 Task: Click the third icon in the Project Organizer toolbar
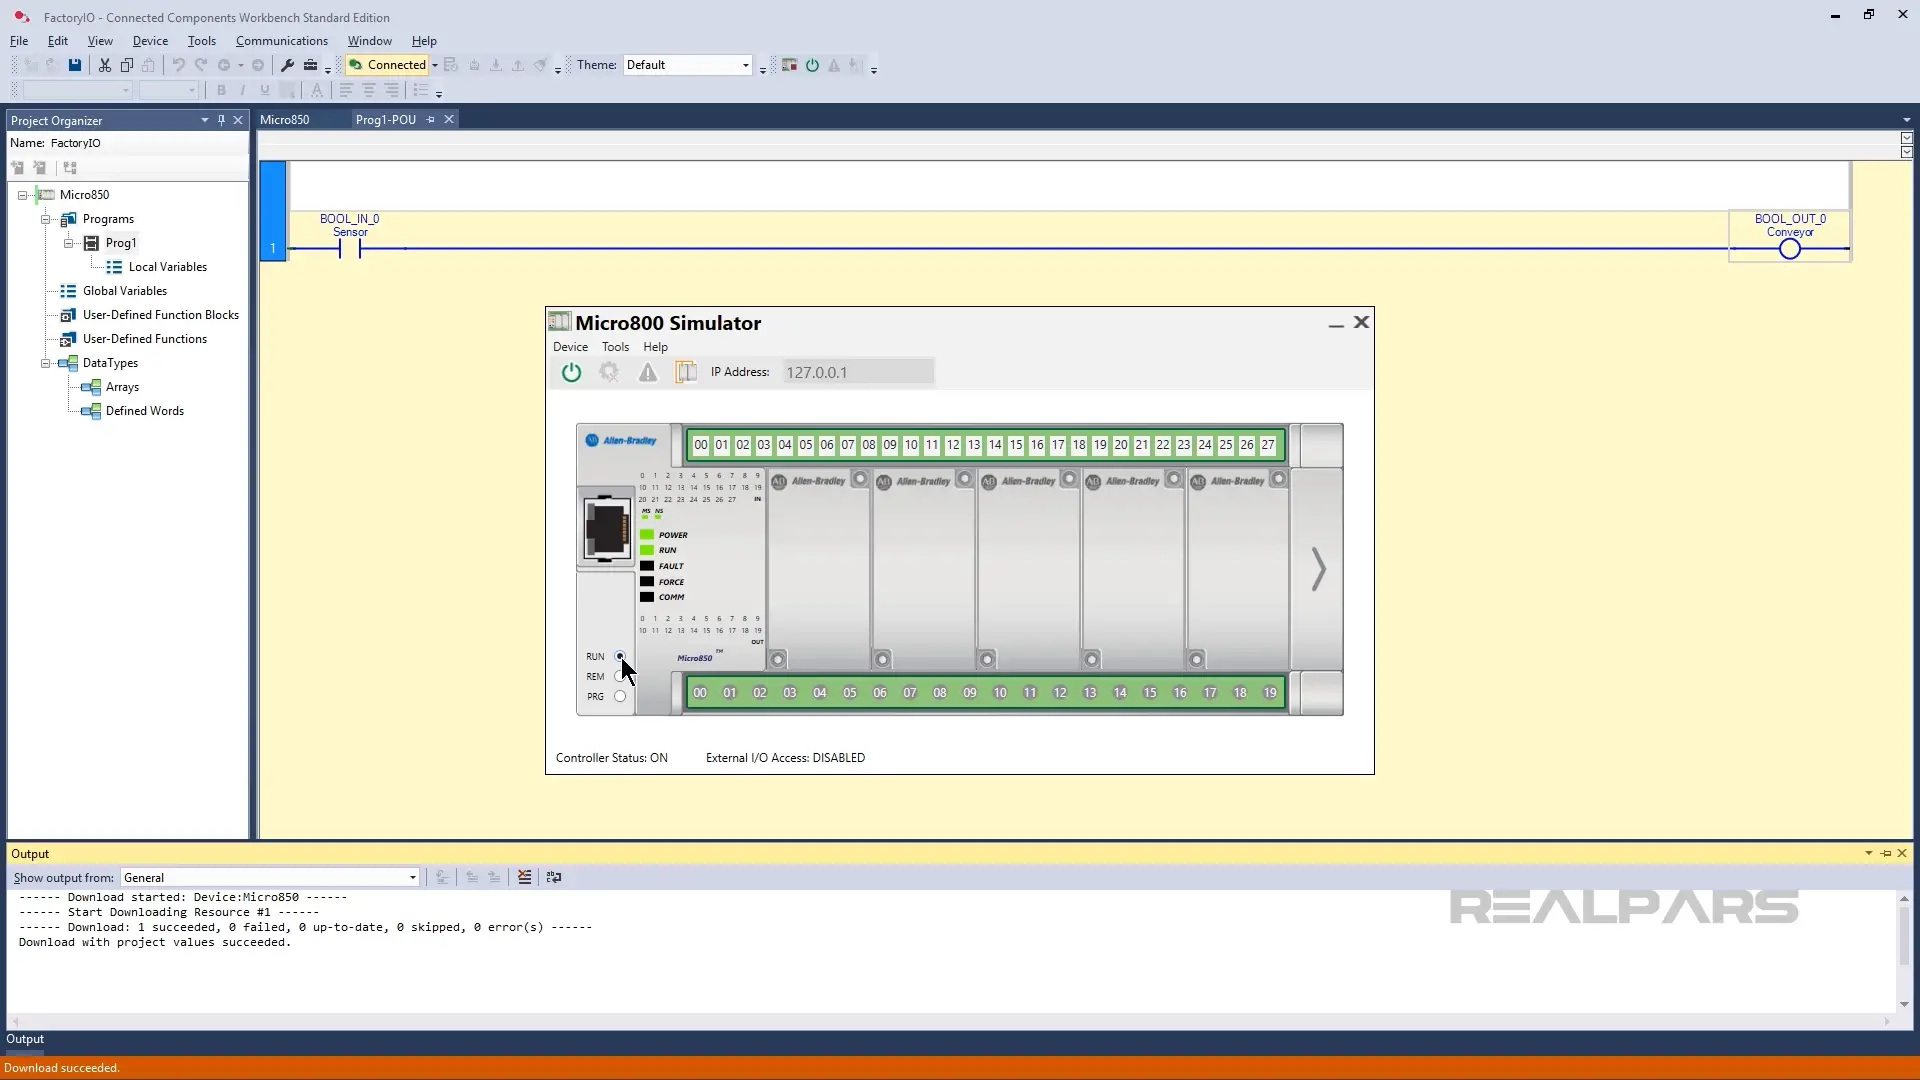pyautogui.click(x=70, y=168)
